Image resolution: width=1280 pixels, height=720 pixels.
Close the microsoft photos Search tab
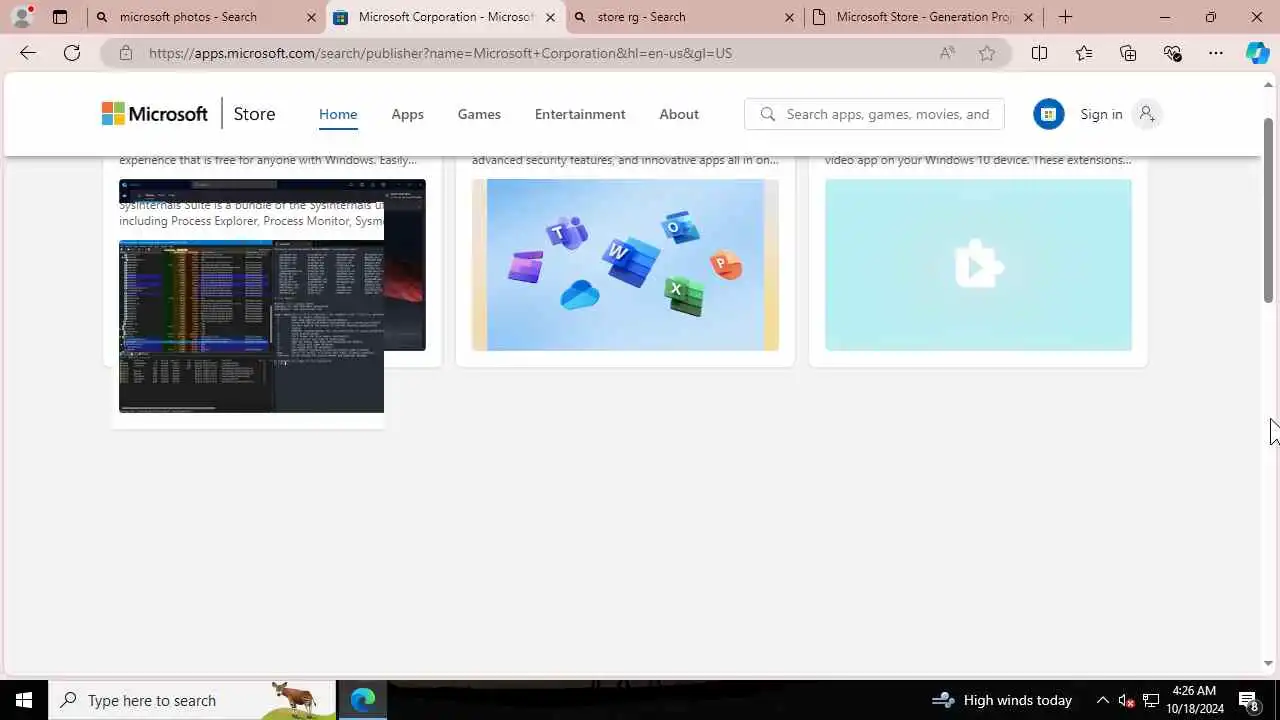click(x=311, y=17)
